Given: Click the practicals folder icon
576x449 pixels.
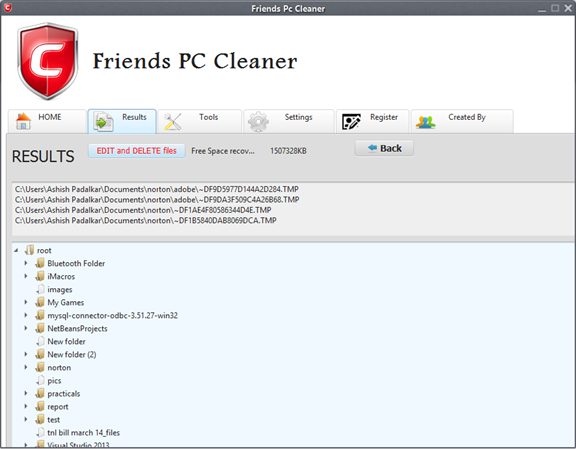Looking at the screenshot, I should point(40,394).
